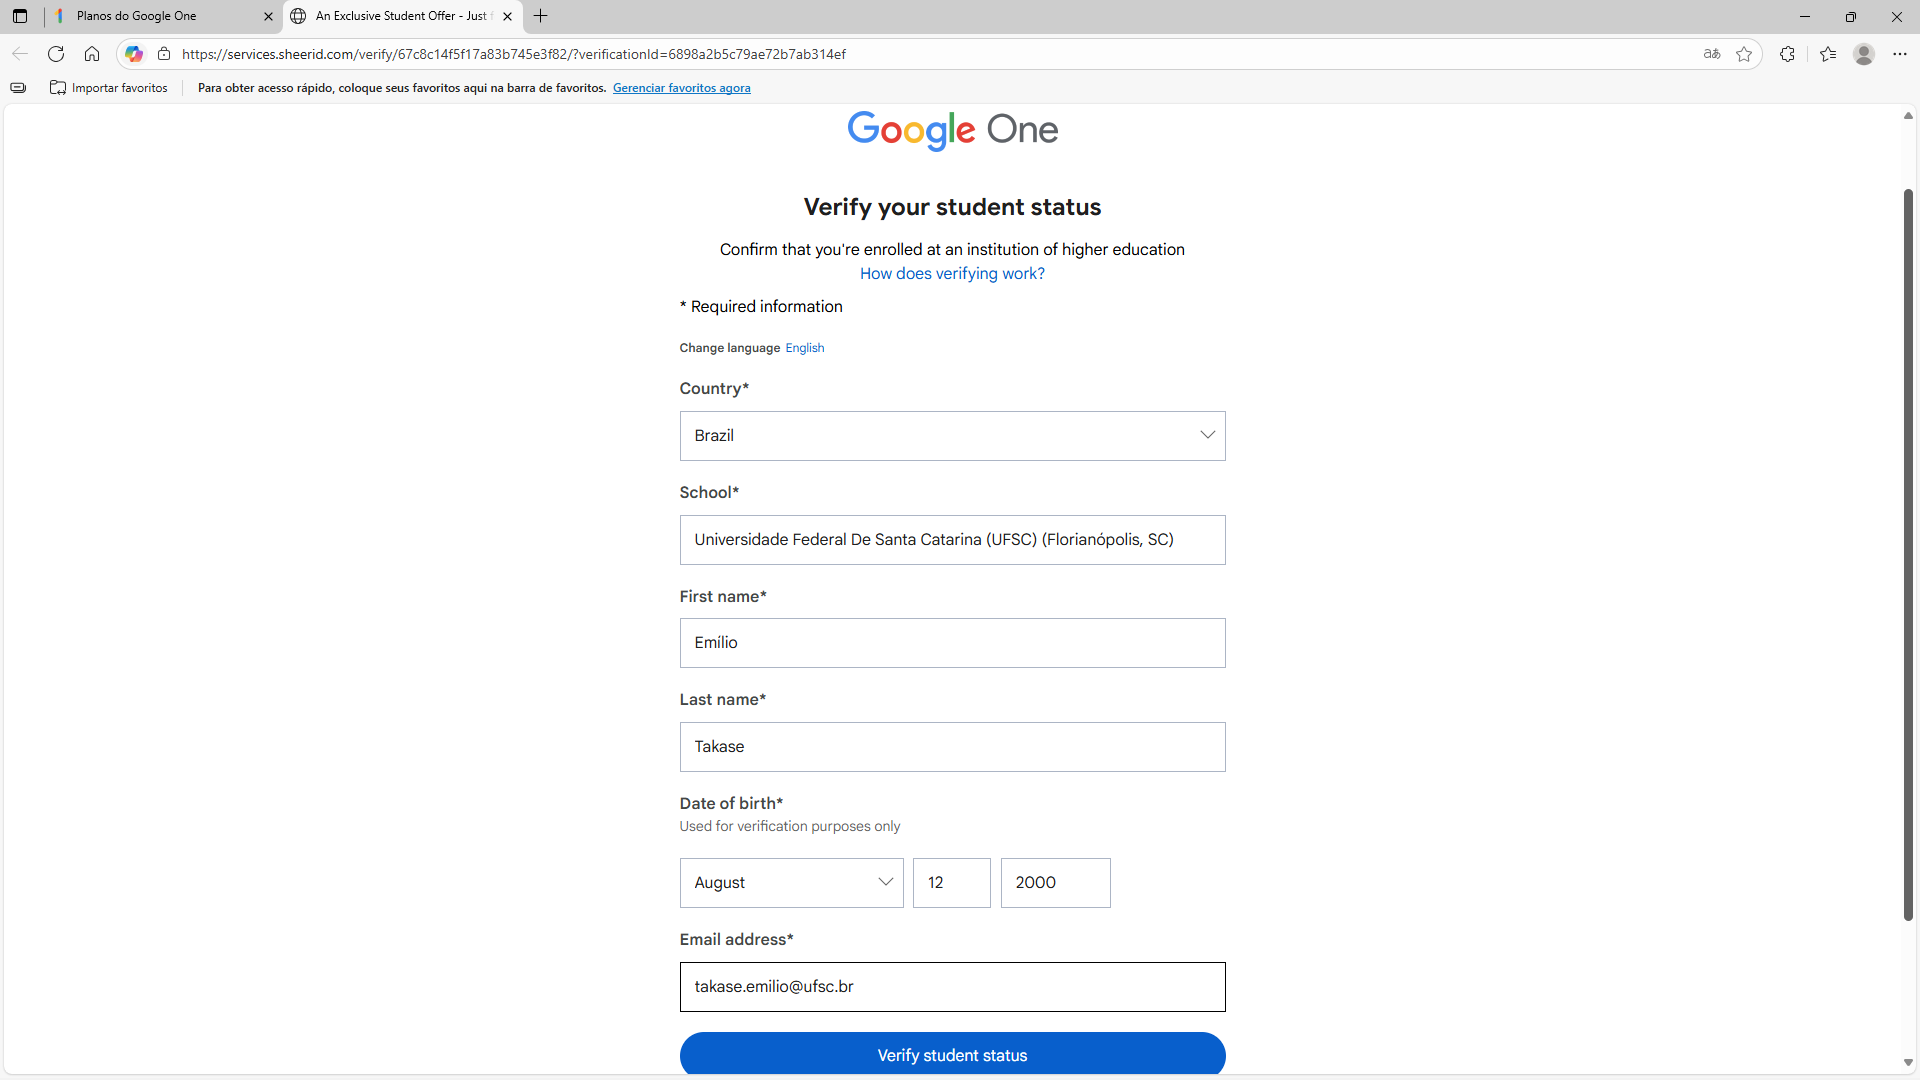Click the translate page icon
This screenshot has width=1920, height=1080.
1712,54
